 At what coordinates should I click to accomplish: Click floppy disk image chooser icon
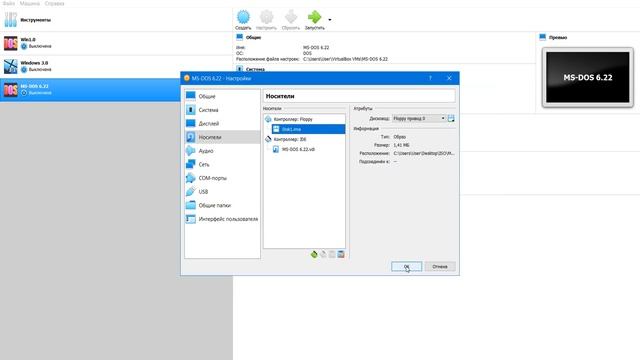coord(451,118)
